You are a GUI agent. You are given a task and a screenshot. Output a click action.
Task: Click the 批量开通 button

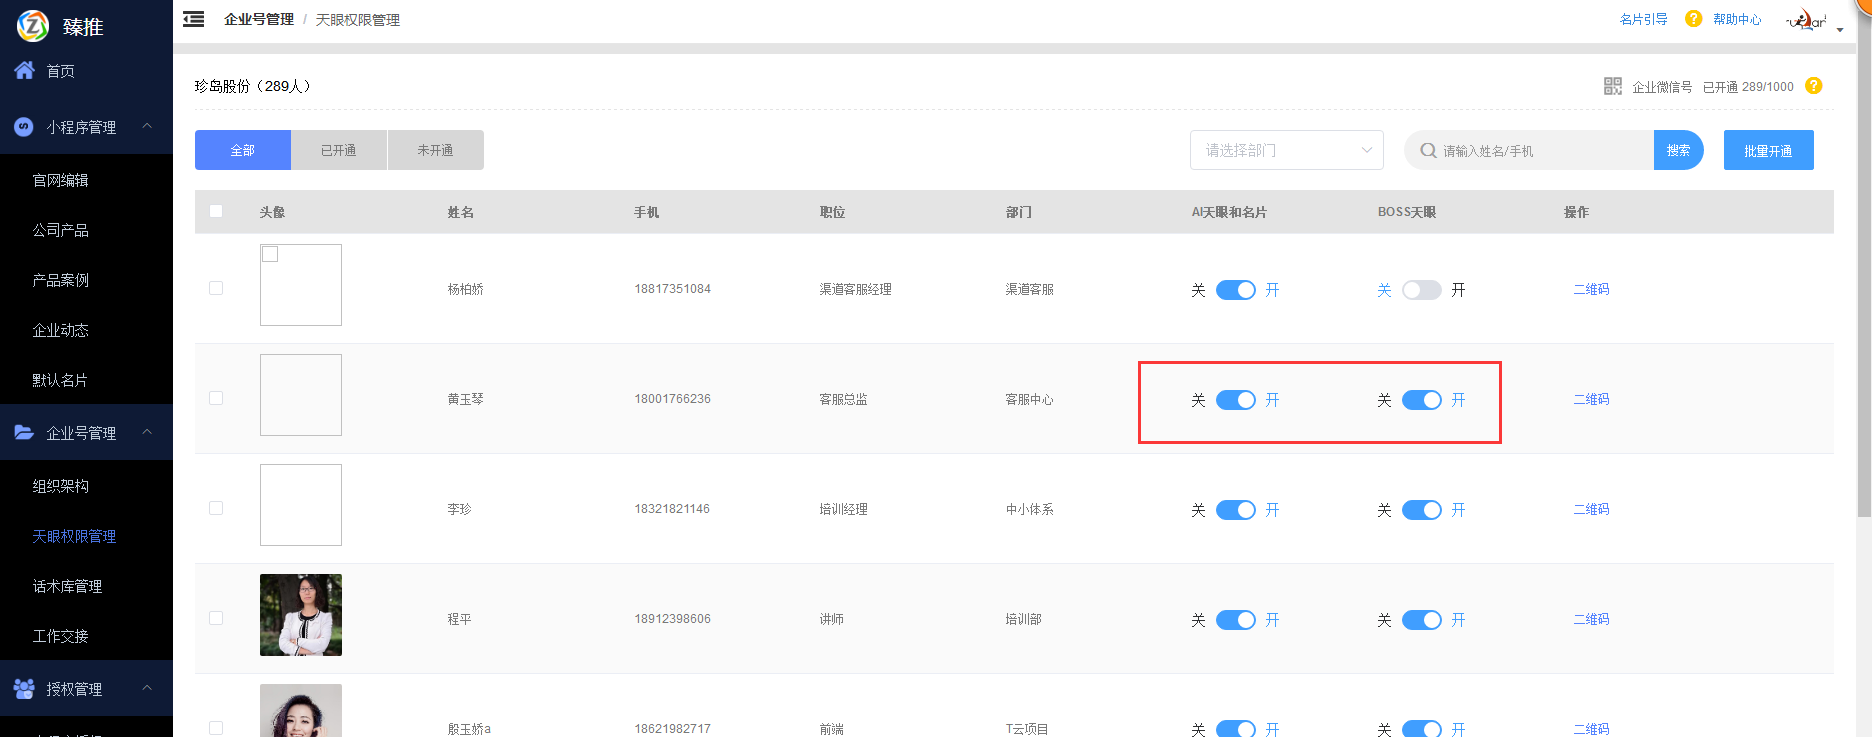1768,150
